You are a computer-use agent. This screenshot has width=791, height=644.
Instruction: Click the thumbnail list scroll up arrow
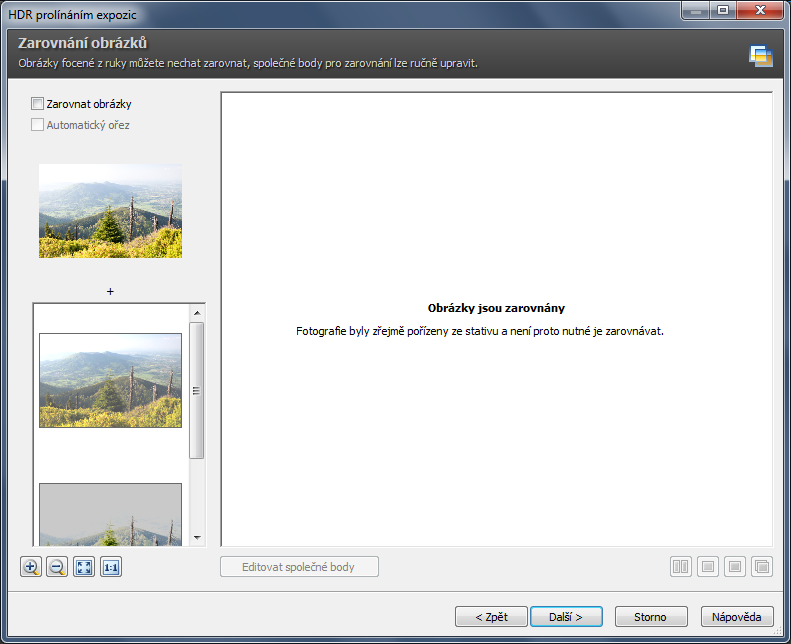click(x=197, y=313)
